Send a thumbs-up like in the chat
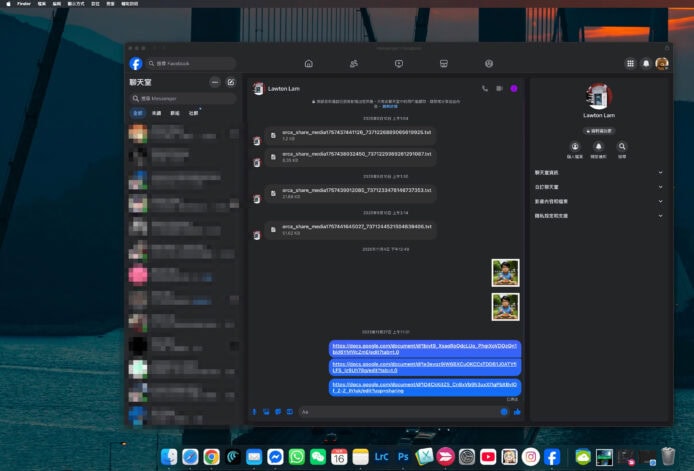694x471 pixels. (517, 411)
